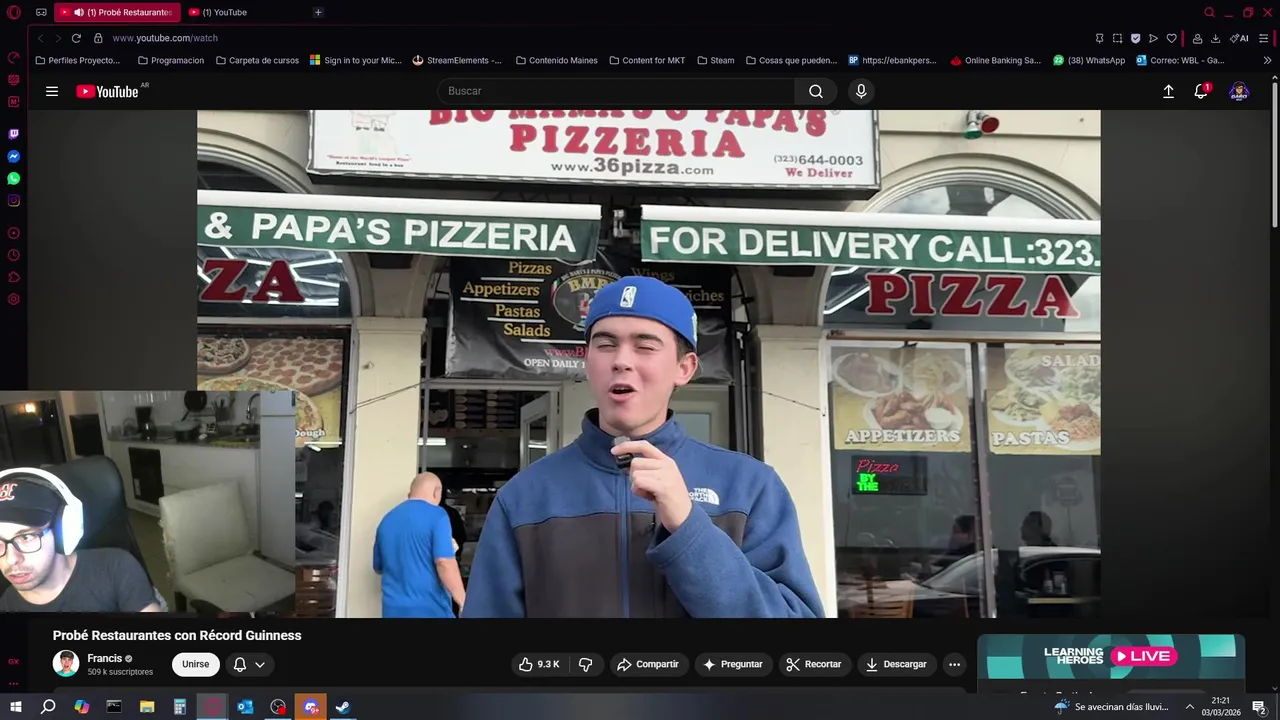Show site security info via padlock icon
This screenshot has width=1280, height=720.
[x=98, y=38]
